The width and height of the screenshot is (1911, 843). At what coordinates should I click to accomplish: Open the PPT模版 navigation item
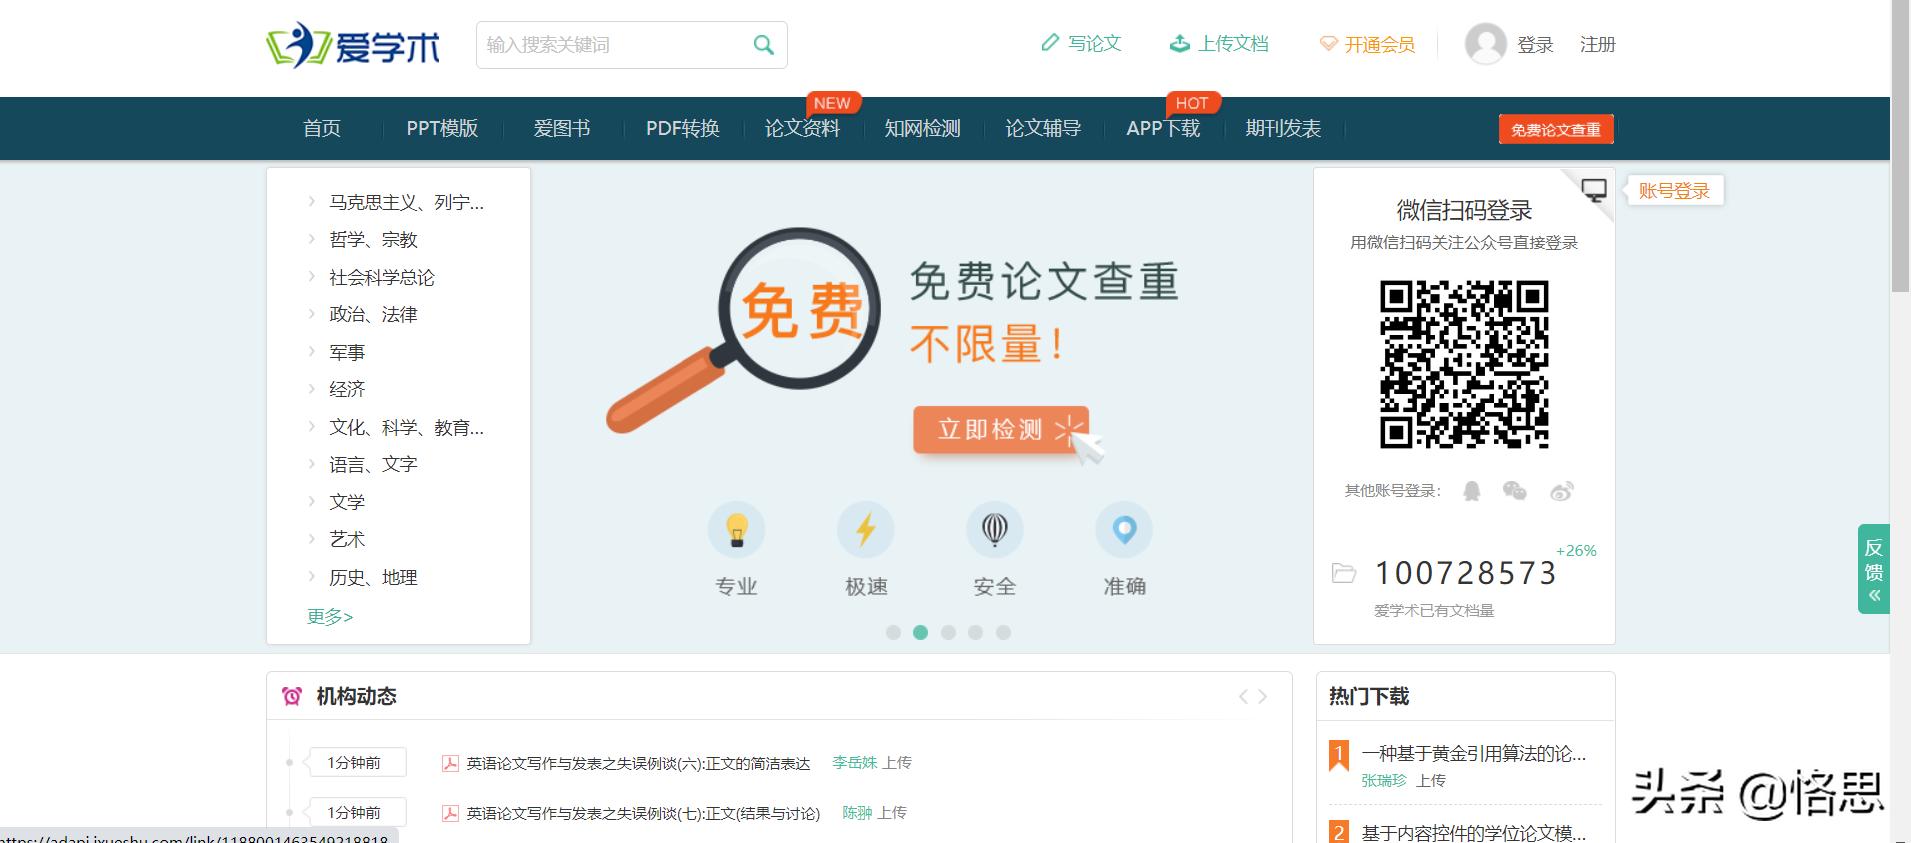coord(442,129)
